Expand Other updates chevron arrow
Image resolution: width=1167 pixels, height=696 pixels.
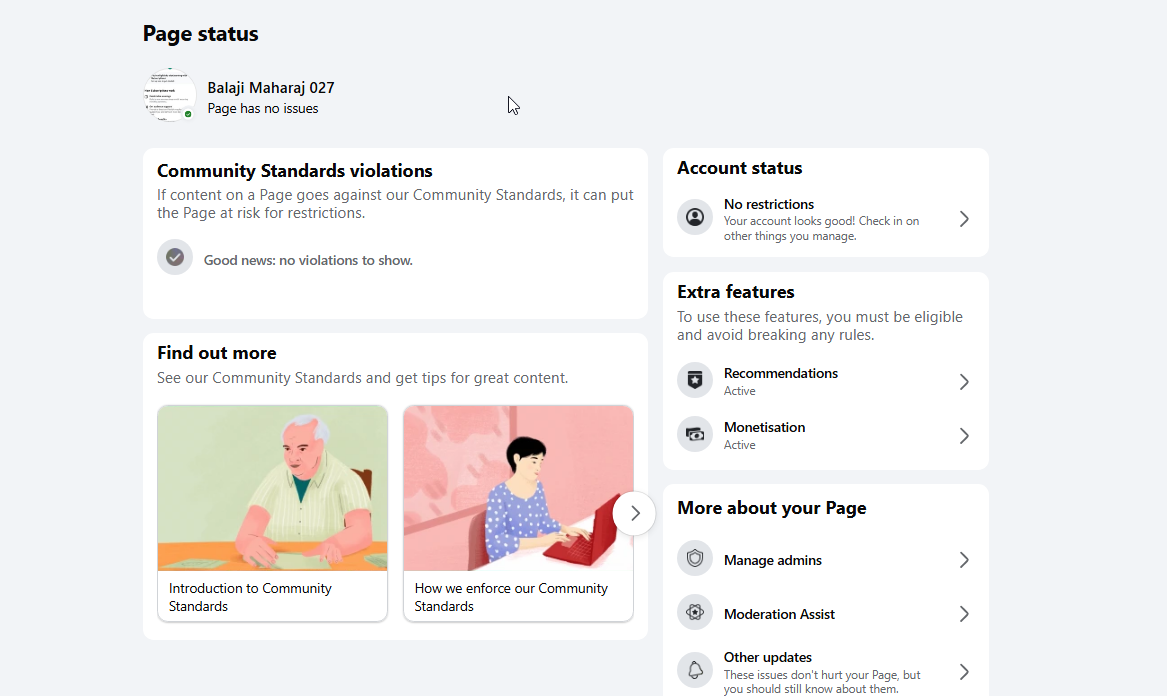(964, 671)
